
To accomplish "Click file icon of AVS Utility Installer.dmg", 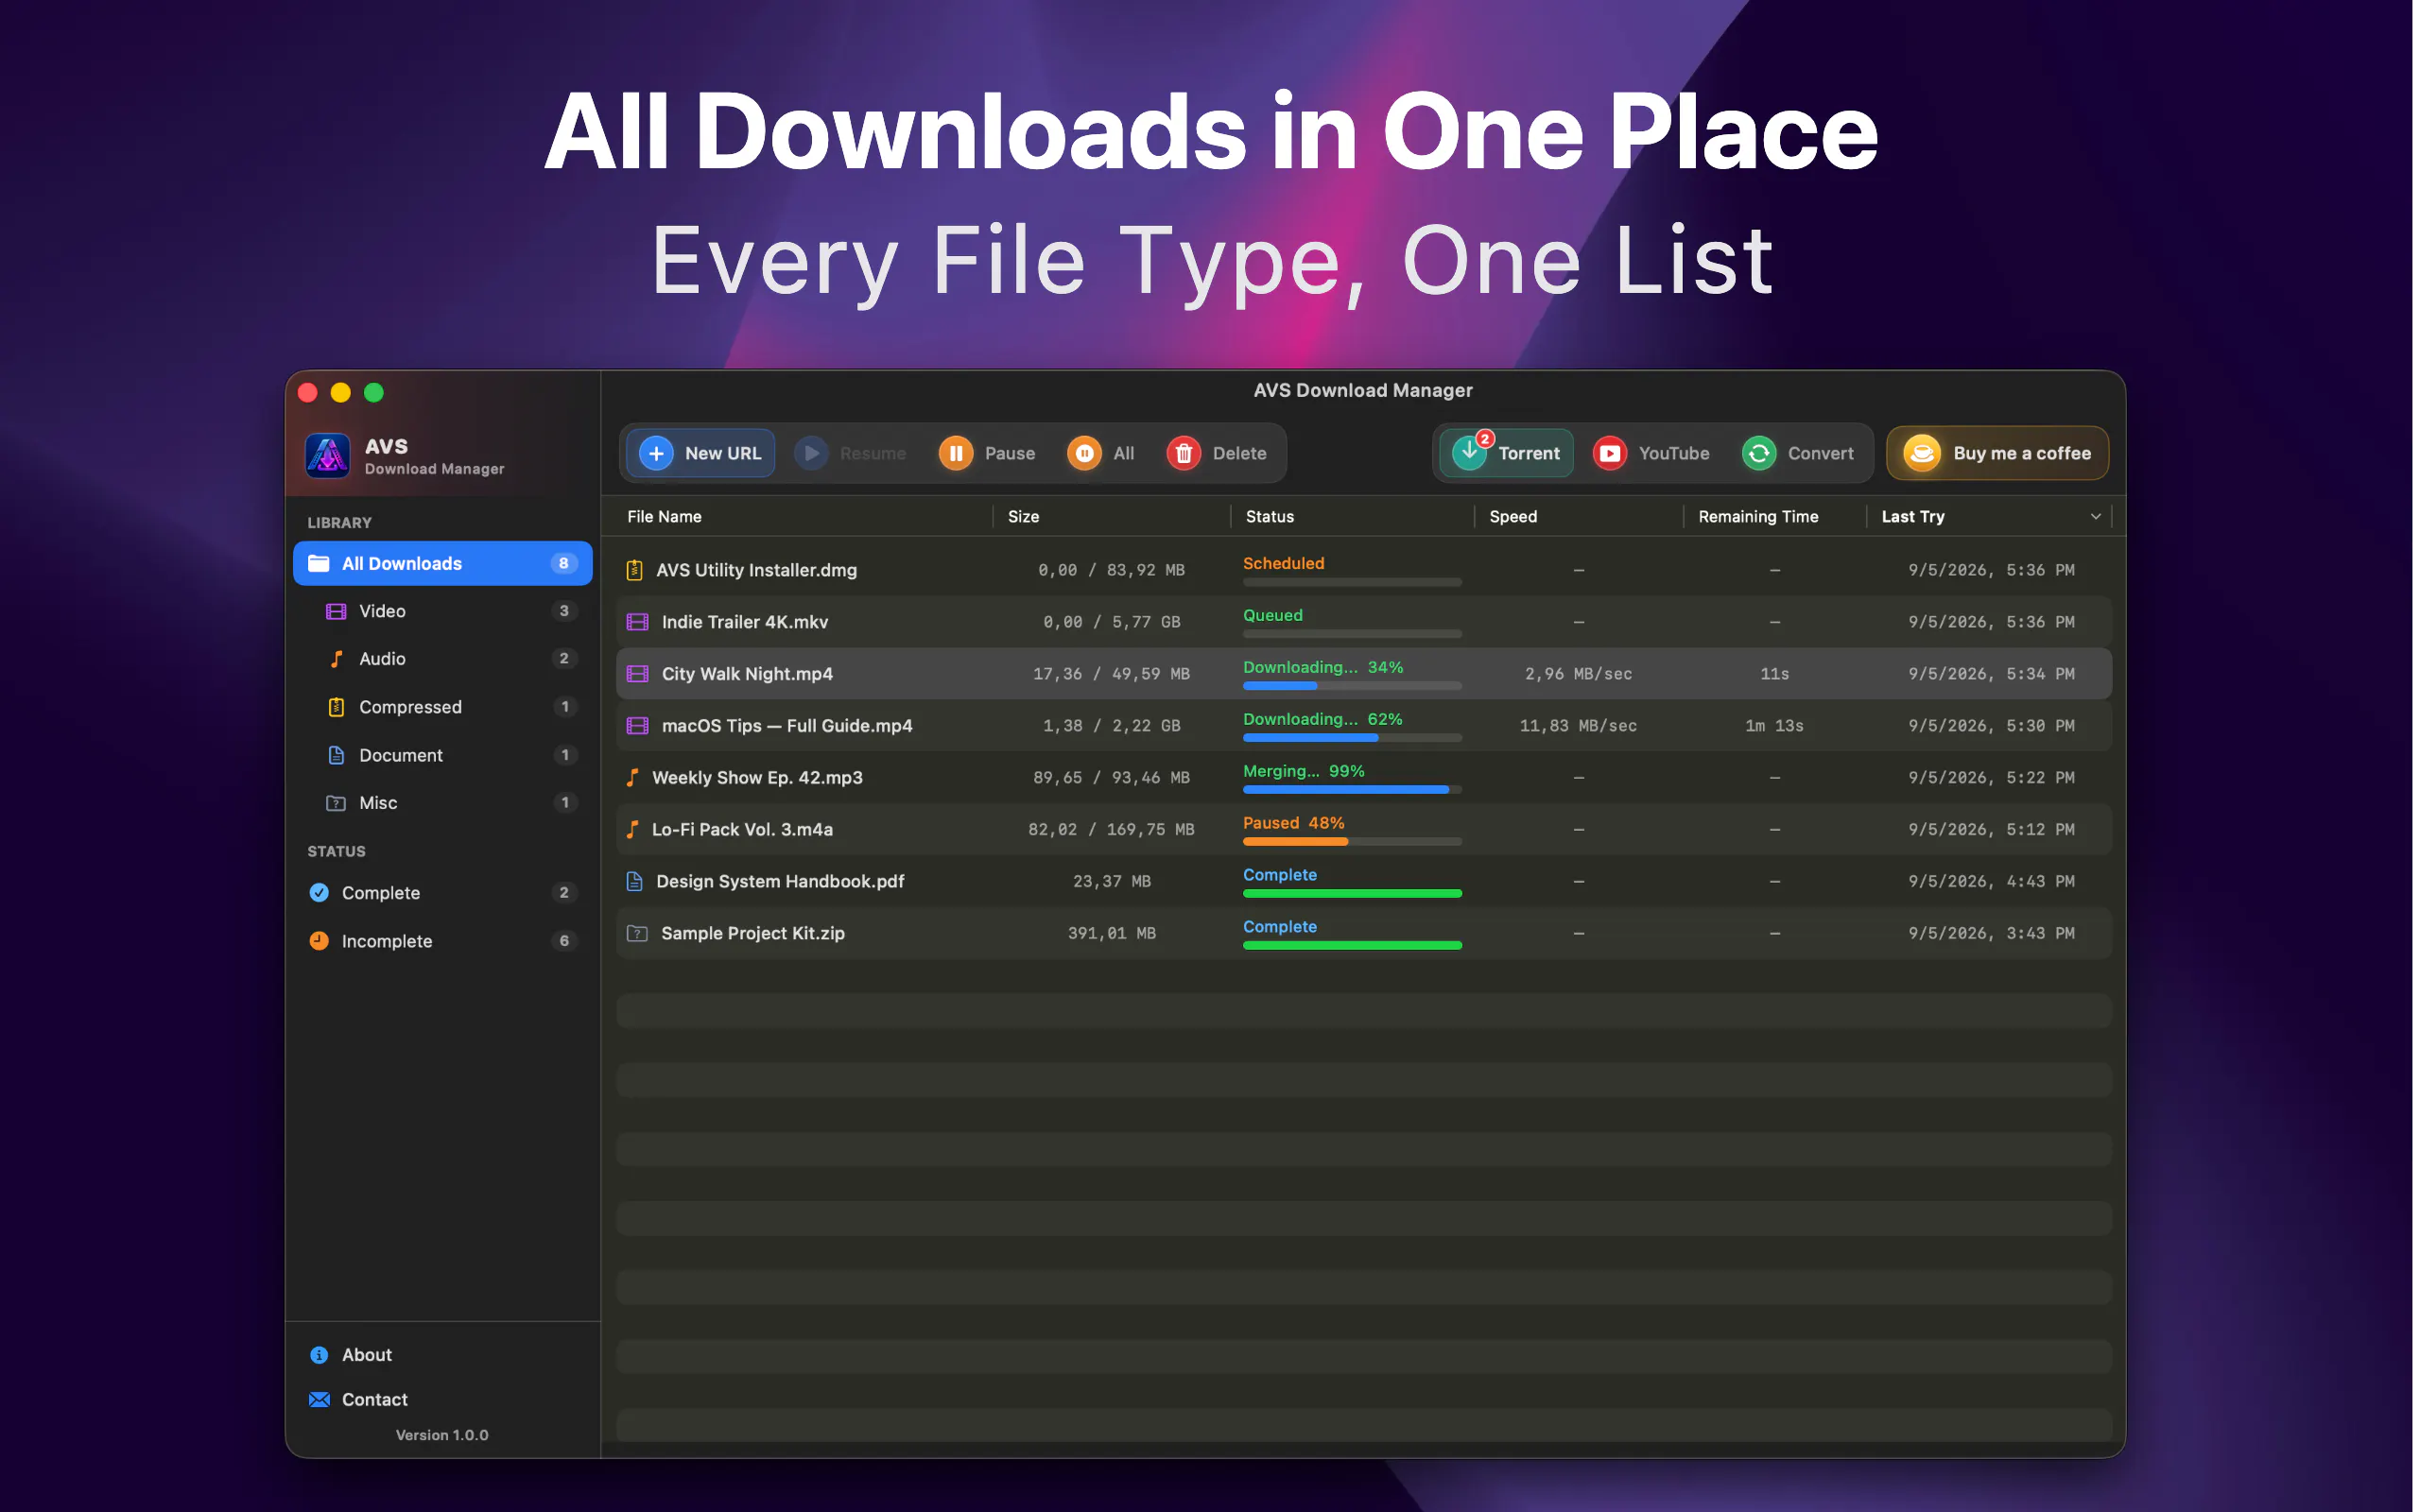I will [635, 571].
